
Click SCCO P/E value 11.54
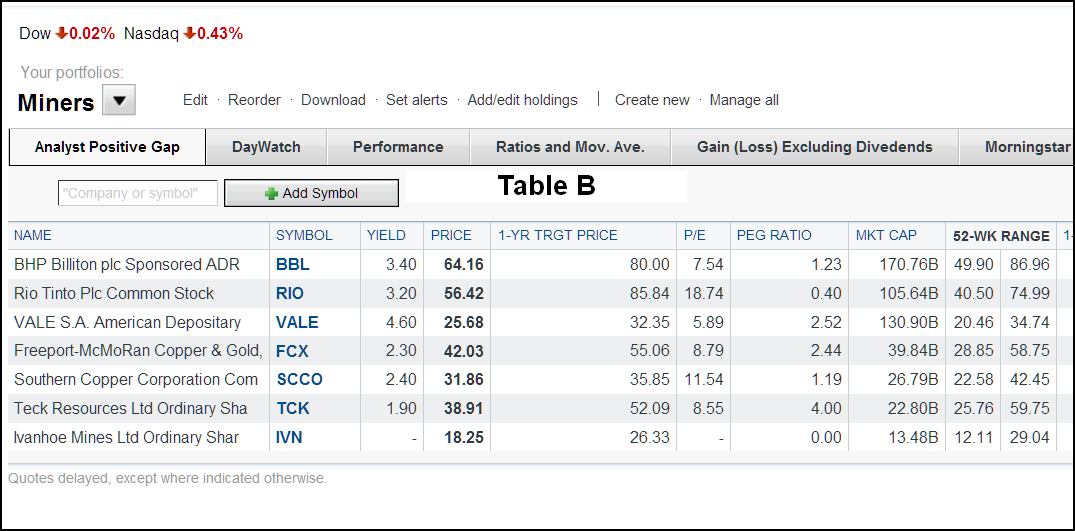pyautogui.click(x=703, y=380)
